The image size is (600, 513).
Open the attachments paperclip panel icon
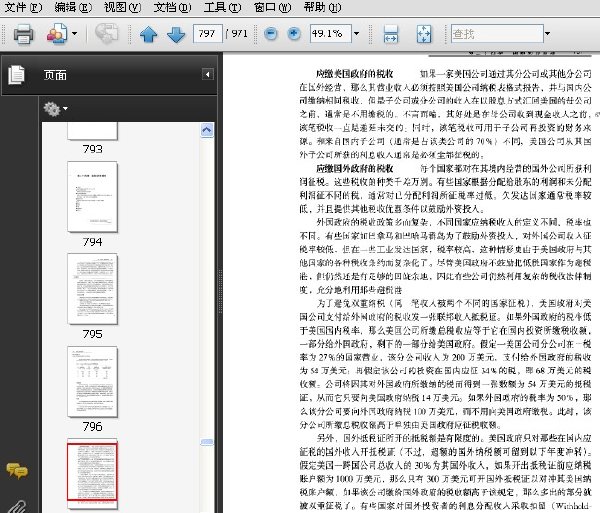(18, 507)
